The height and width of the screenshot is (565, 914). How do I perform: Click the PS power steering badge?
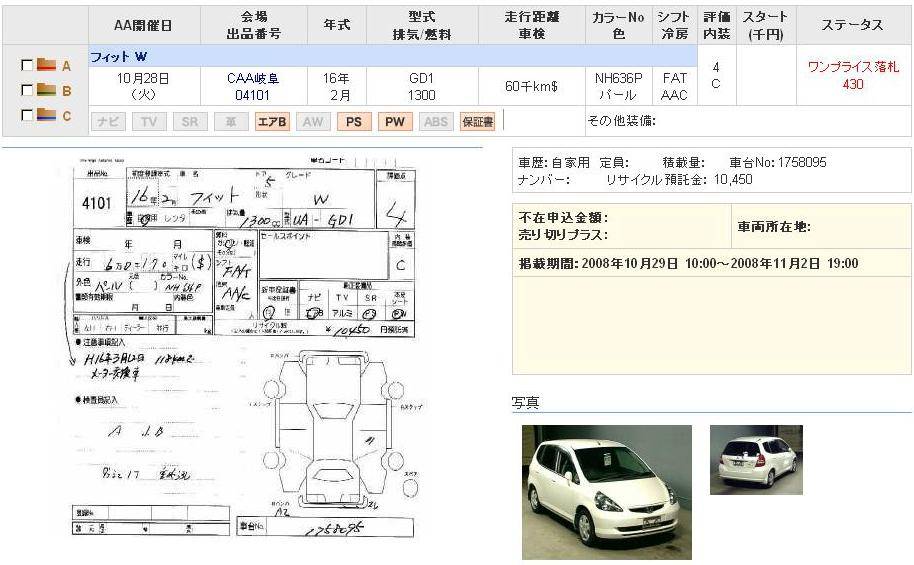point(354,121)
